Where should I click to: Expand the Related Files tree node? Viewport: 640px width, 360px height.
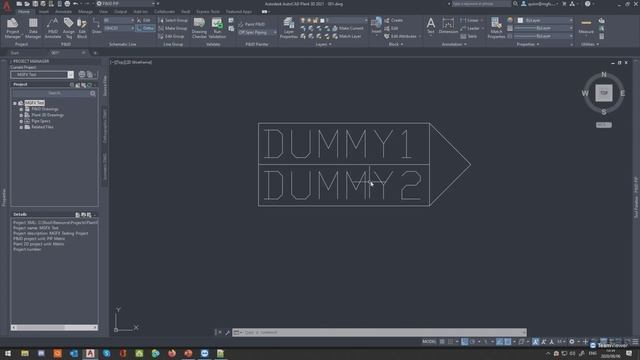21,127
